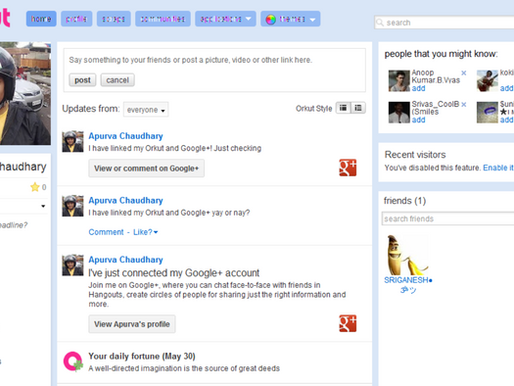Open the communities tab
This screenshot has height=386, width=514.
point(163,19)
